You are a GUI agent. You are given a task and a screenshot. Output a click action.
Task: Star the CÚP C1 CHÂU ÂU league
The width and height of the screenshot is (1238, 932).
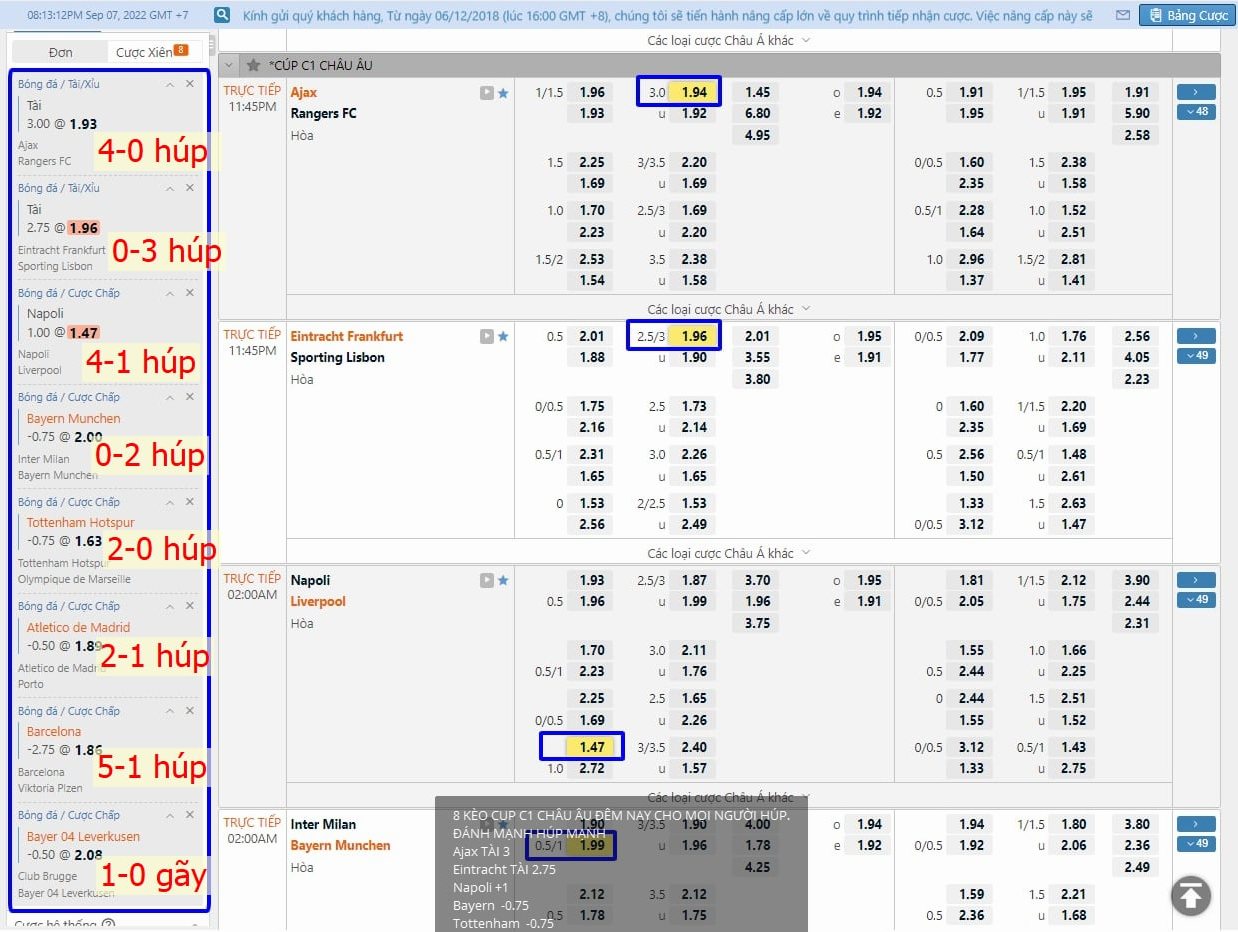tap(254, 65)
